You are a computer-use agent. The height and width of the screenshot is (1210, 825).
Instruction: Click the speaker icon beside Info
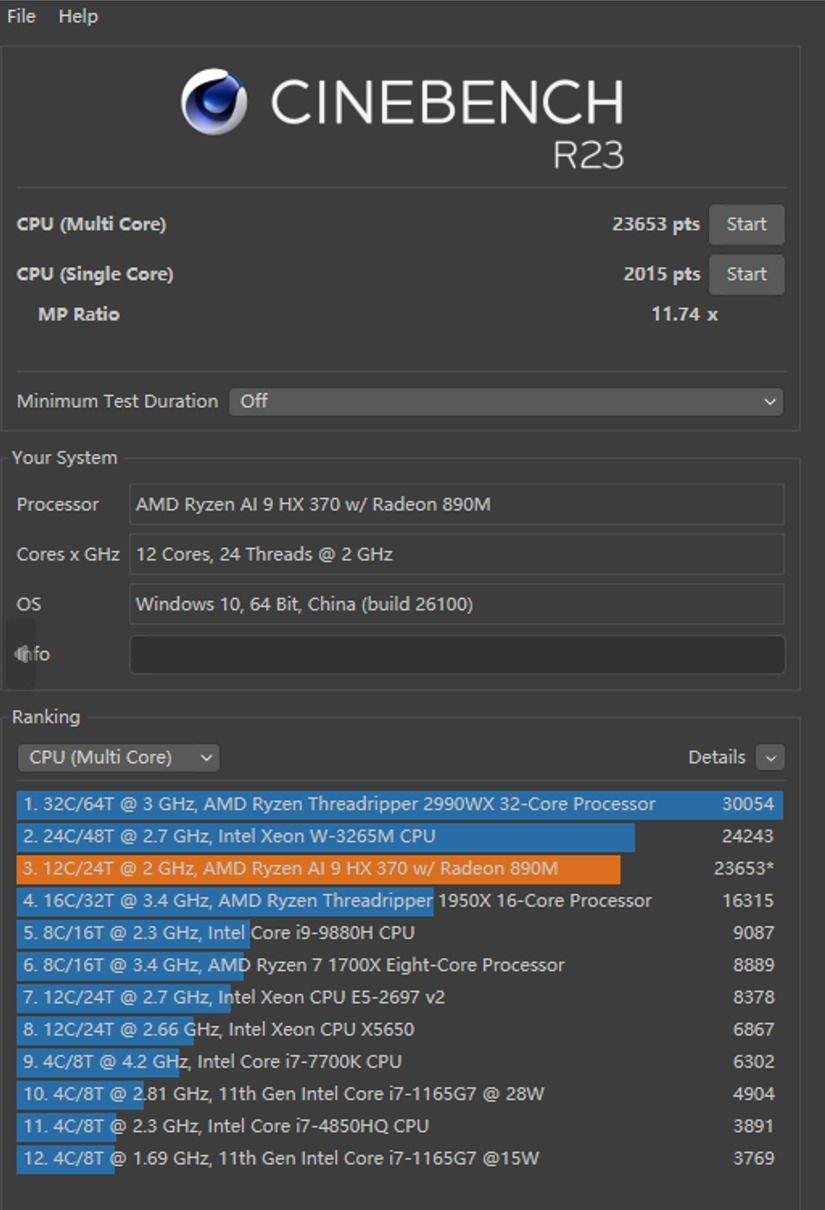22,654
